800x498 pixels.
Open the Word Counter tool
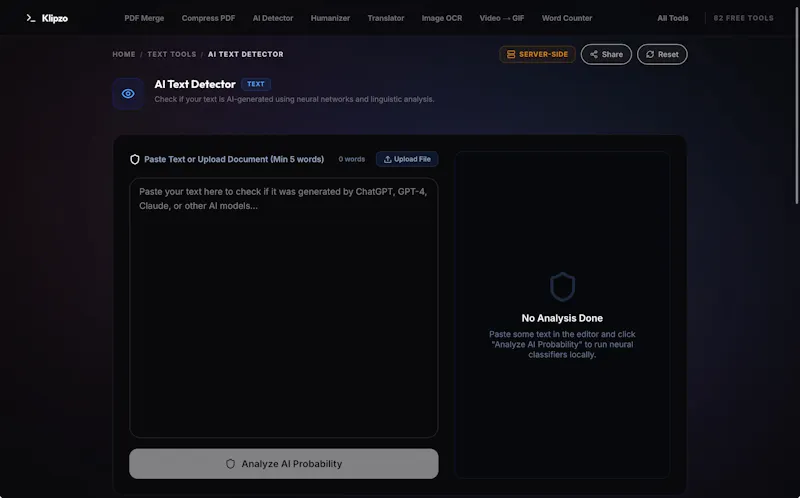(x=567, y=18)
